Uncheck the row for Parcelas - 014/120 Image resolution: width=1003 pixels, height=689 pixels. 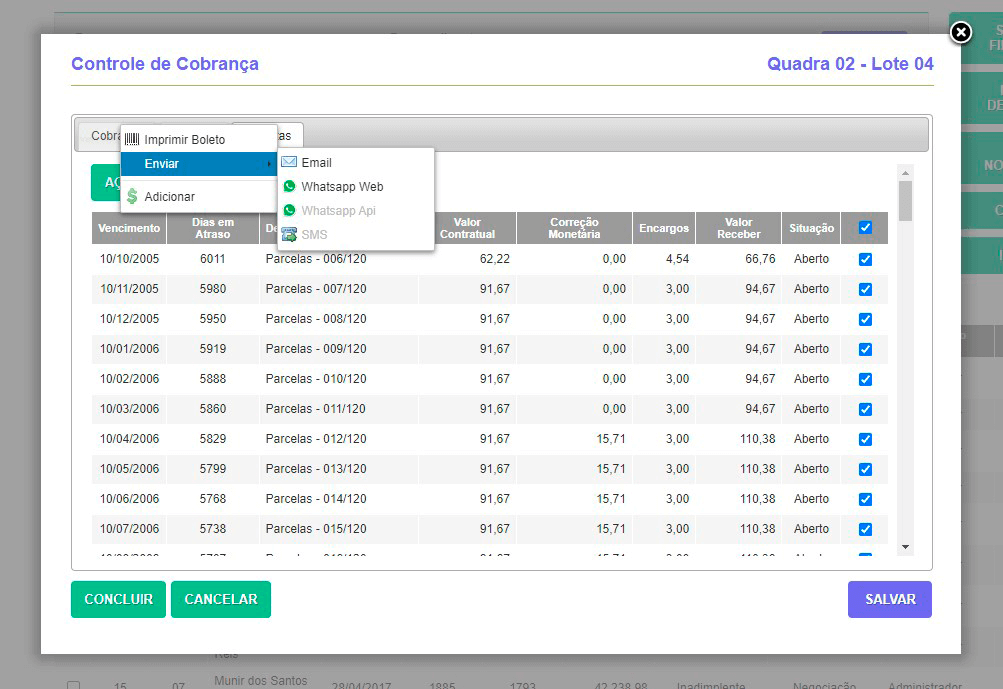point(865,499)
